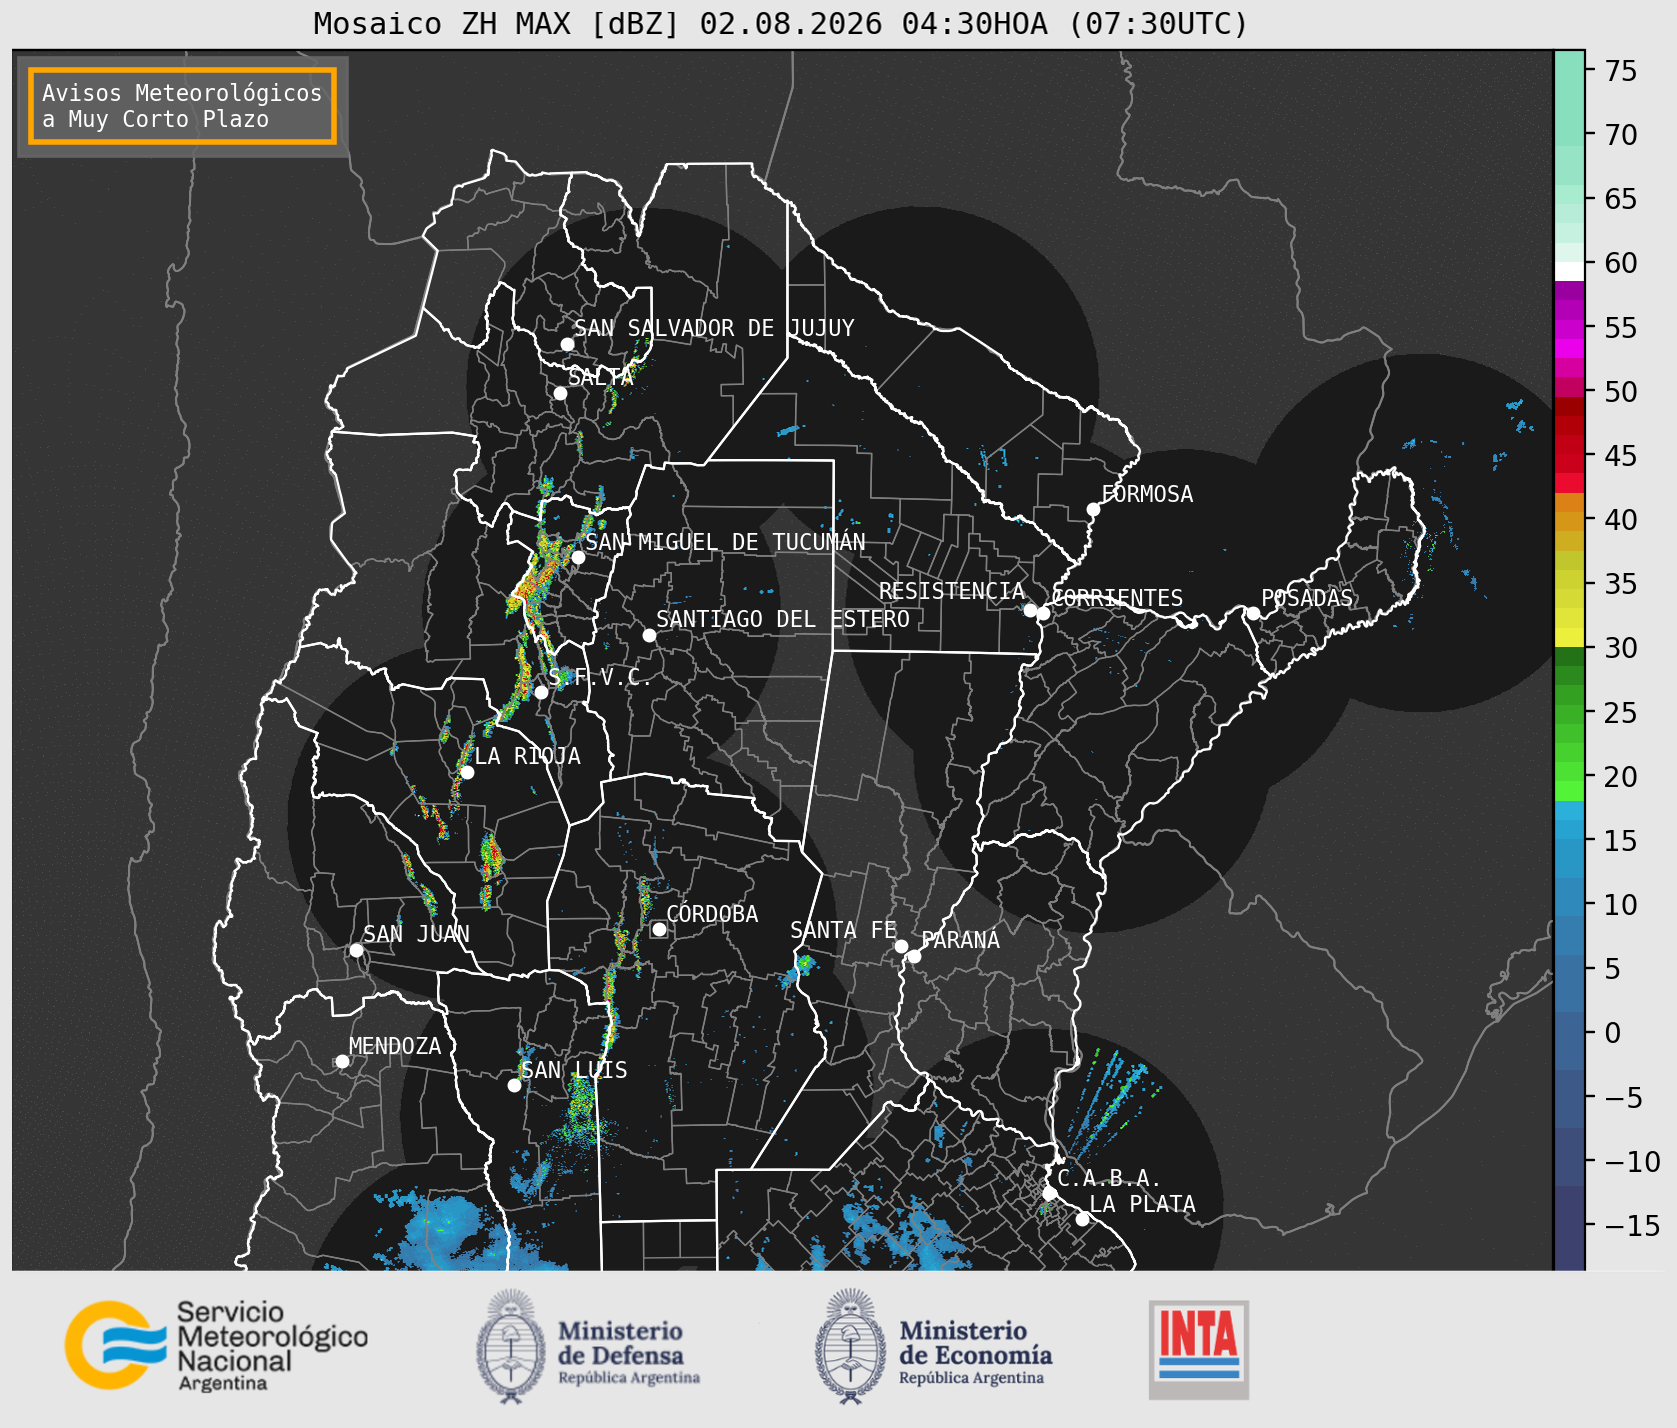This screenshot has height=1428, width=1677.
Task: Click the SANTIAGO DEL ESTERO label
Action: [783, 619]
